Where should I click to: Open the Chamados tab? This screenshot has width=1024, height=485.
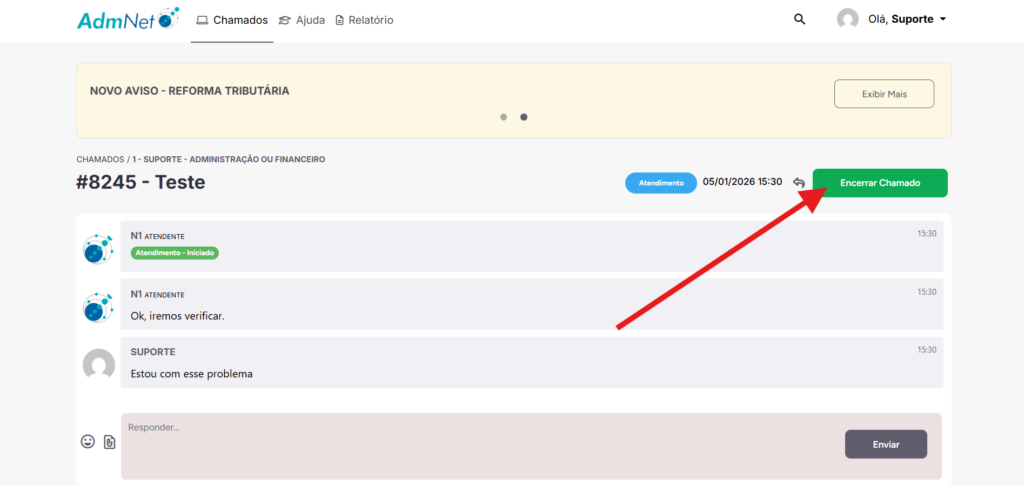coord(232,20)
